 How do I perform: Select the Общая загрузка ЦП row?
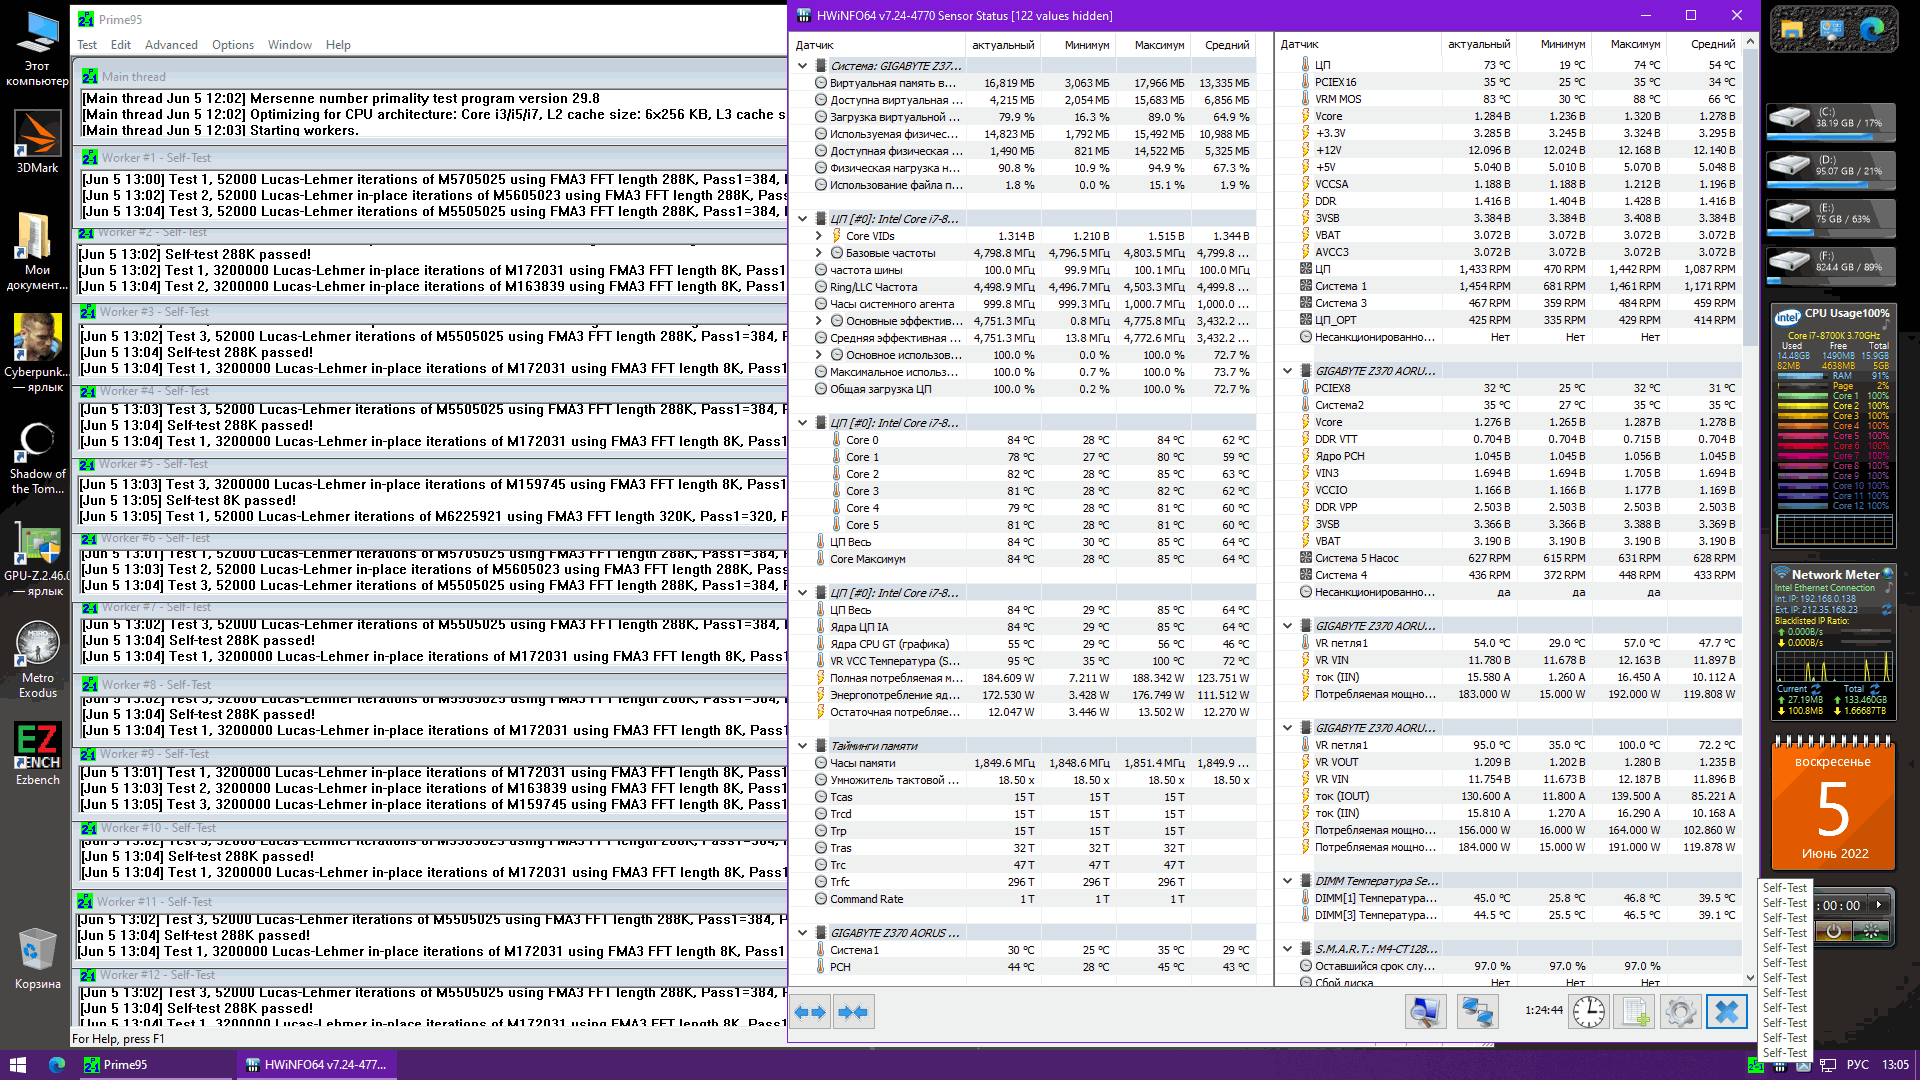point(1024,389)
